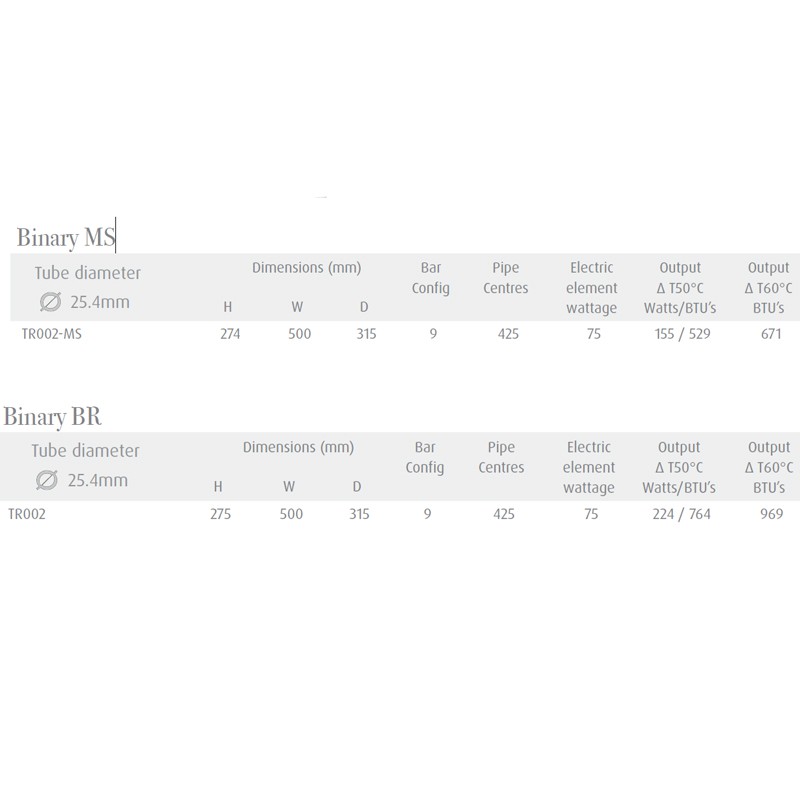Click the 969 BTU output value
This screenshot has height=800, width=800.
(771, 514)
